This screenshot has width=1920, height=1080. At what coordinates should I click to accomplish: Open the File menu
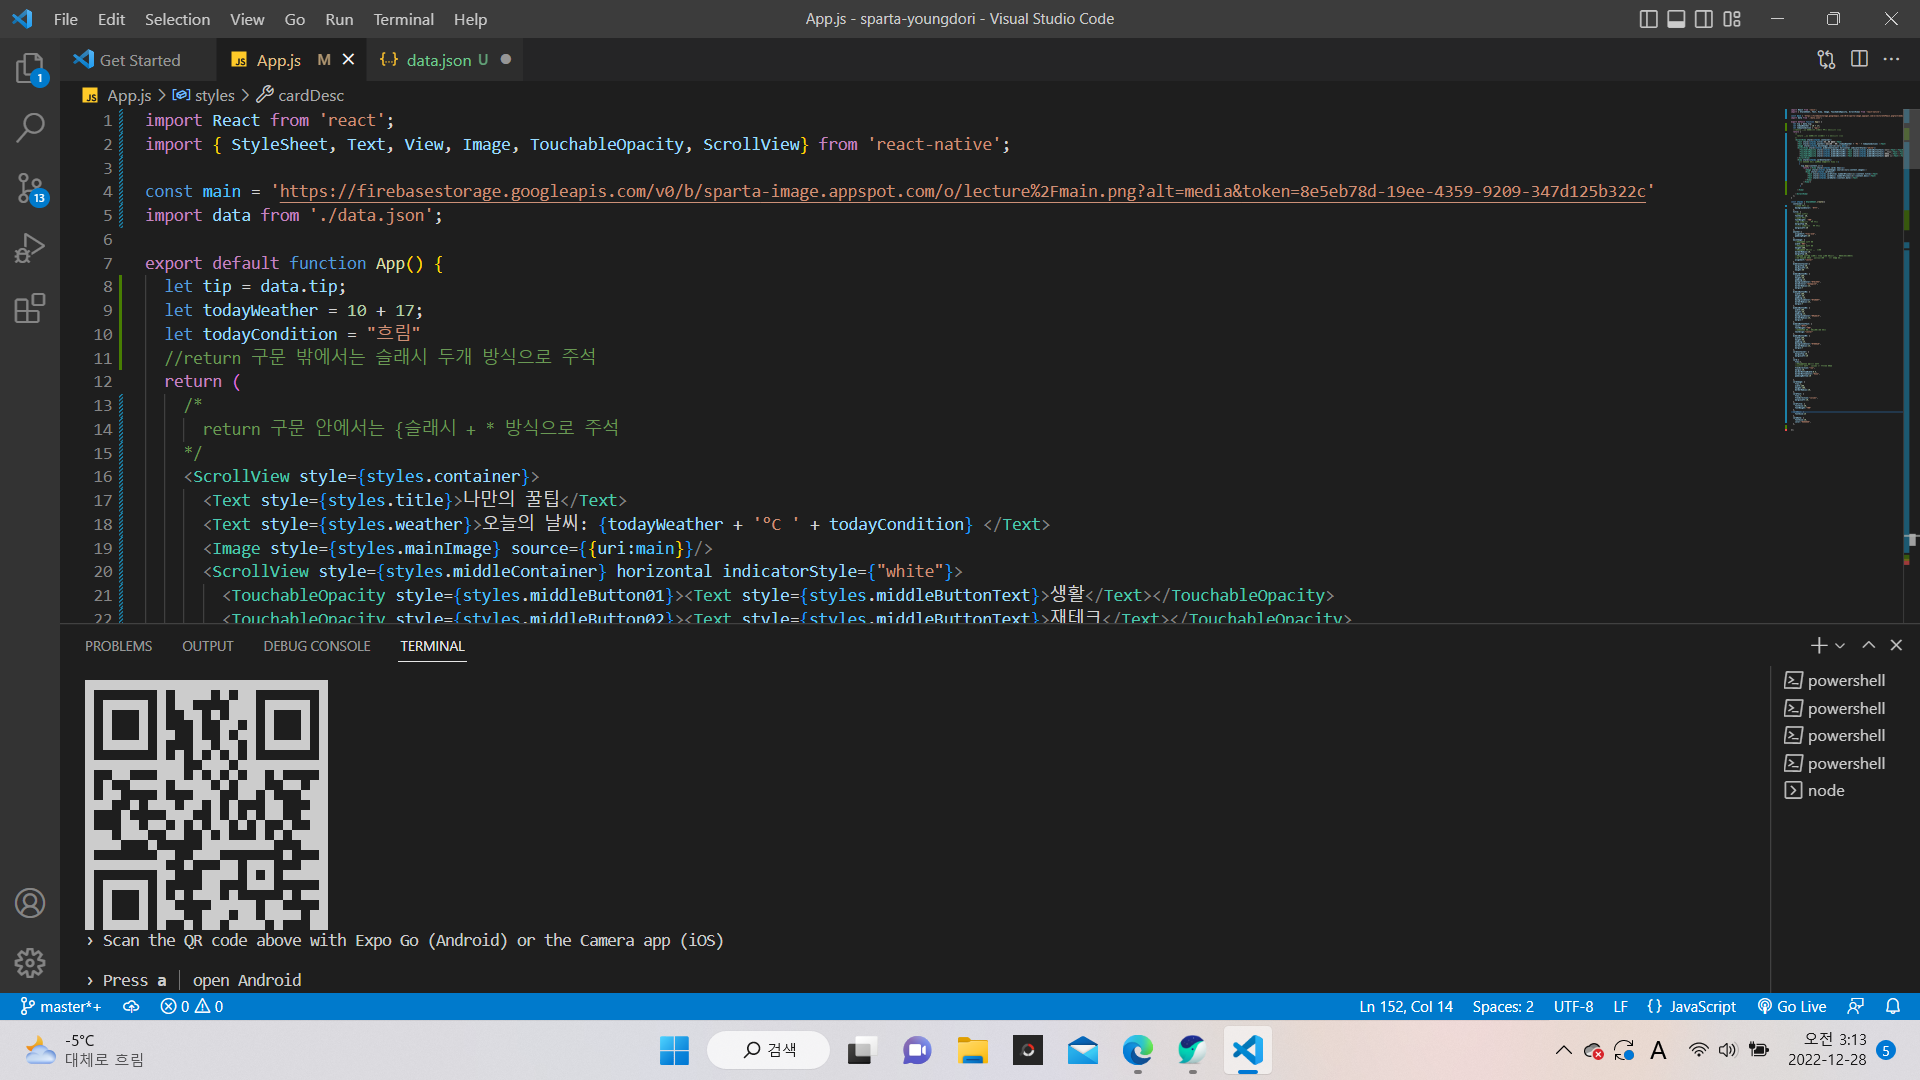tap(66, 19)
